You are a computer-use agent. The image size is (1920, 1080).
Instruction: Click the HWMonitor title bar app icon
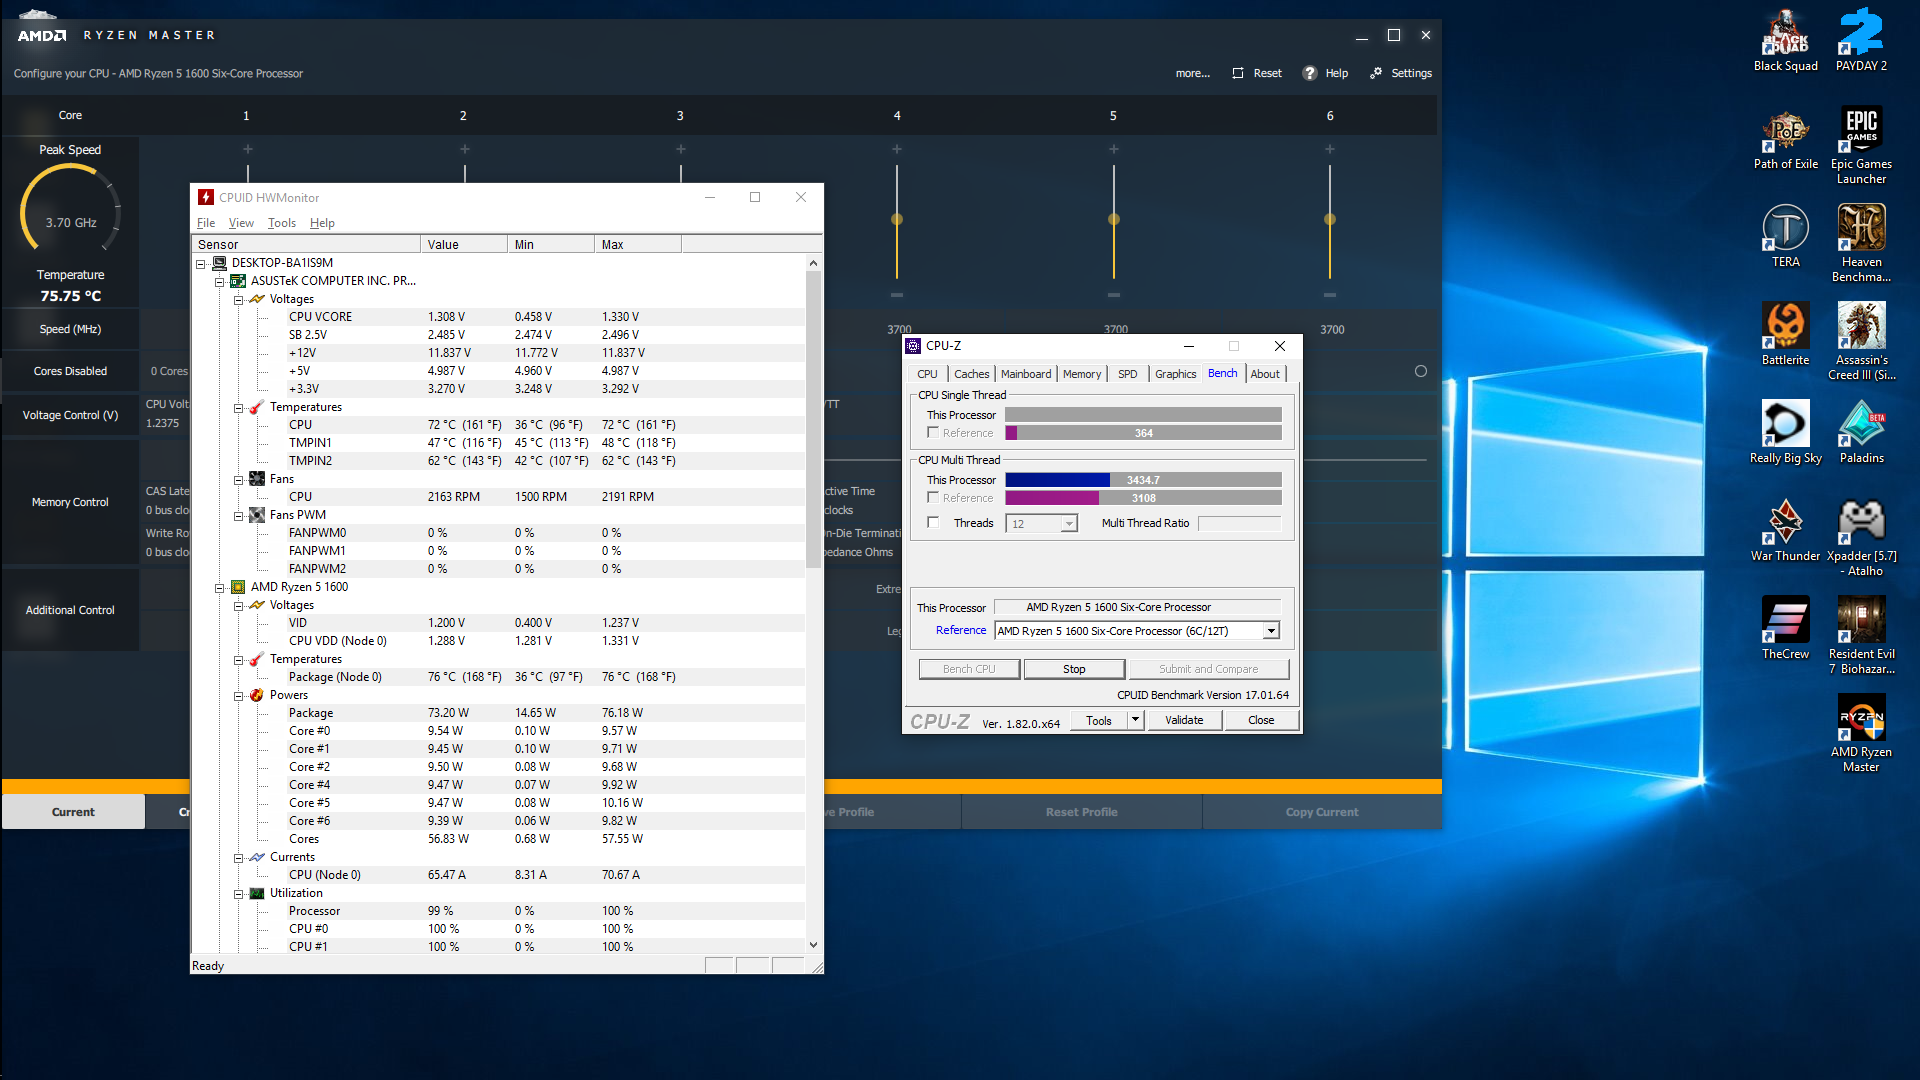tap(206, 197)
